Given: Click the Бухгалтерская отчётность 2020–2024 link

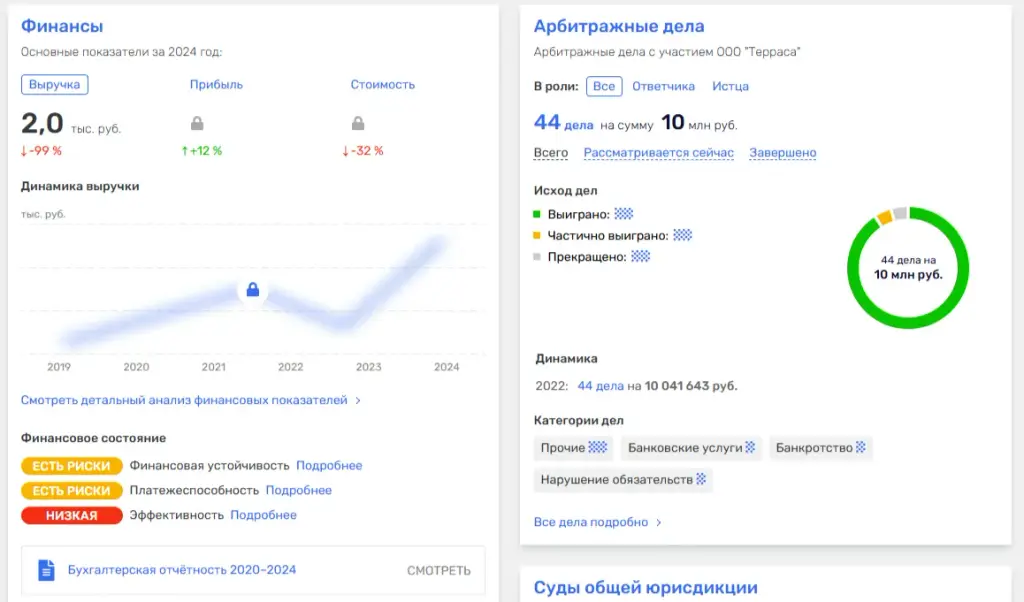Looking at the screenshot, I should tap(182, 570).
